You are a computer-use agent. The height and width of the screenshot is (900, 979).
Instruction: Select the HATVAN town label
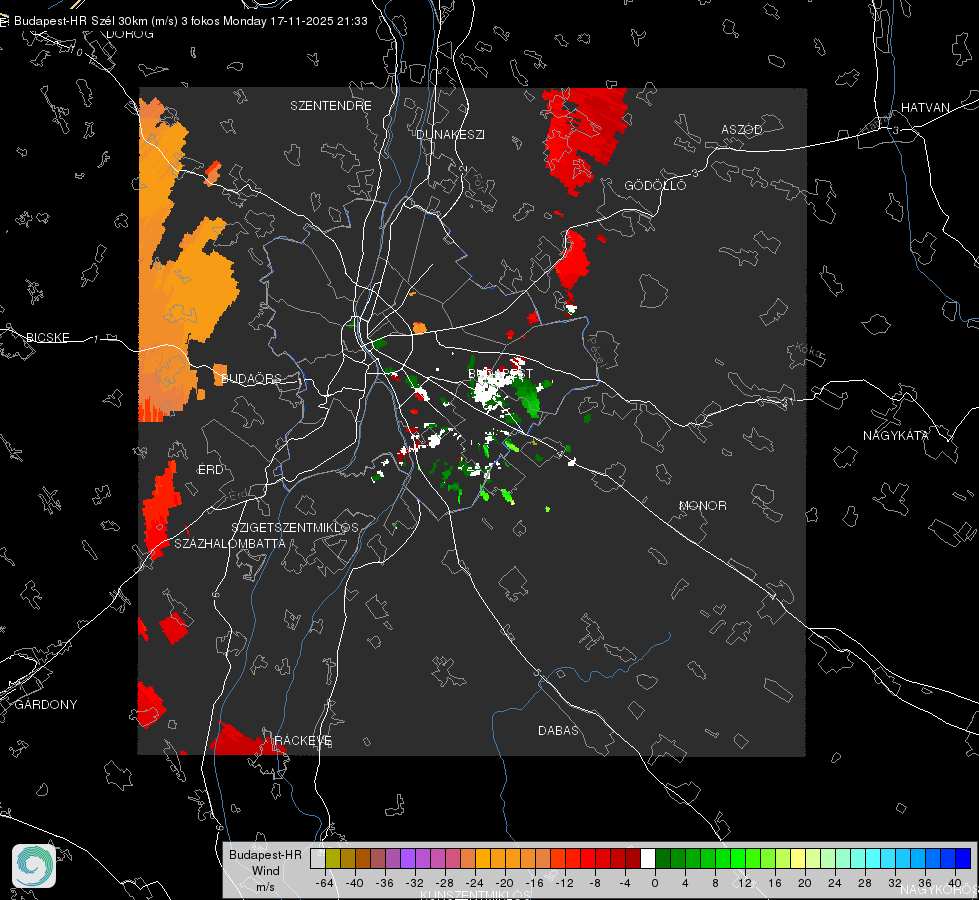point(925,107)
